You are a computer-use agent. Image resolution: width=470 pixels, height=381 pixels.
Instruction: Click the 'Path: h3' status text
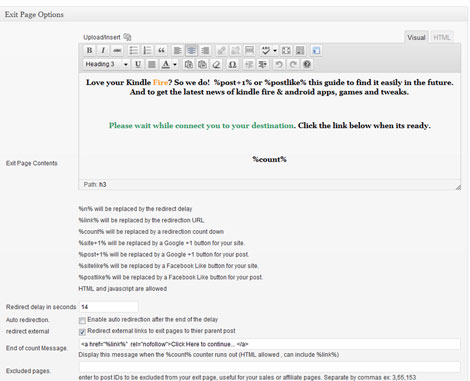click(x=95, y=184)
